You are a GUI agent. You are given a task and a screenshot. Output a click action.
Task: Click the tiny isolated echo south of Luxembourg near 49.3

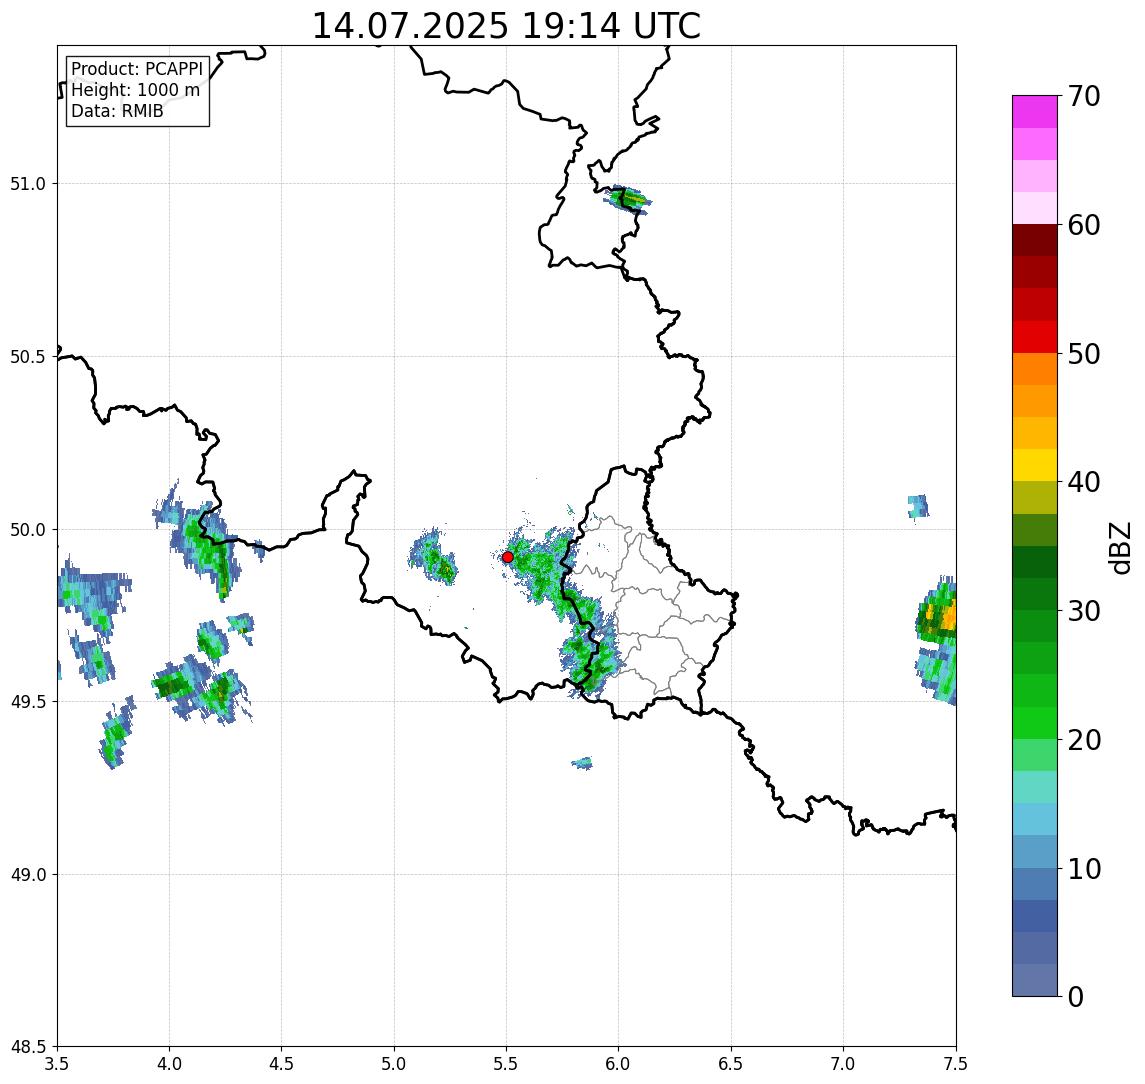tap(582, 763)
